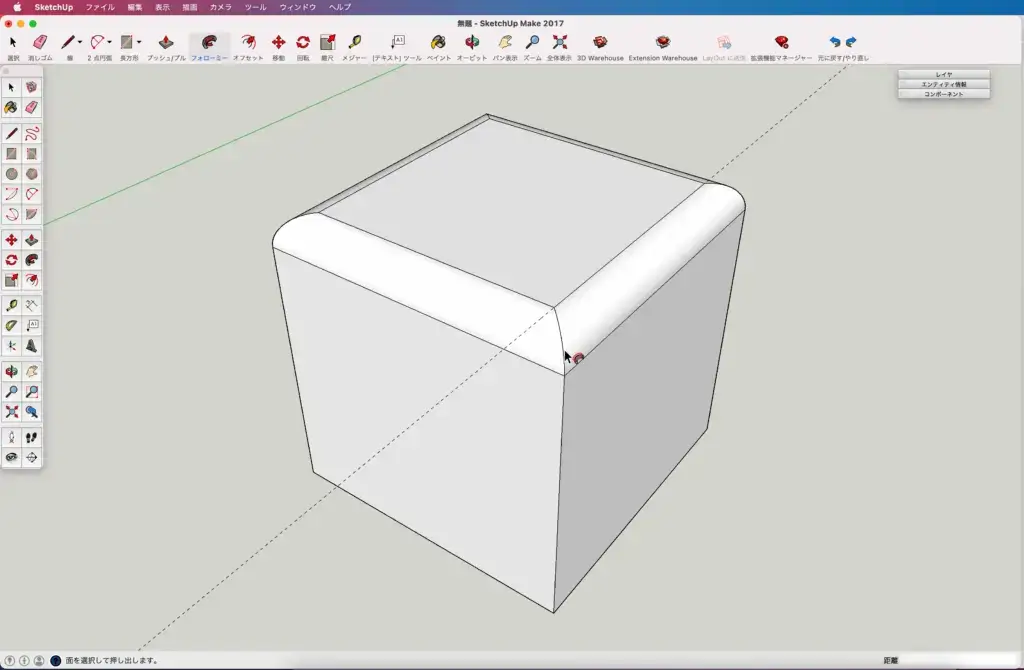Open the Apple menu
Viewport: 1024px width, 670px height.
(x=17, y=7)
